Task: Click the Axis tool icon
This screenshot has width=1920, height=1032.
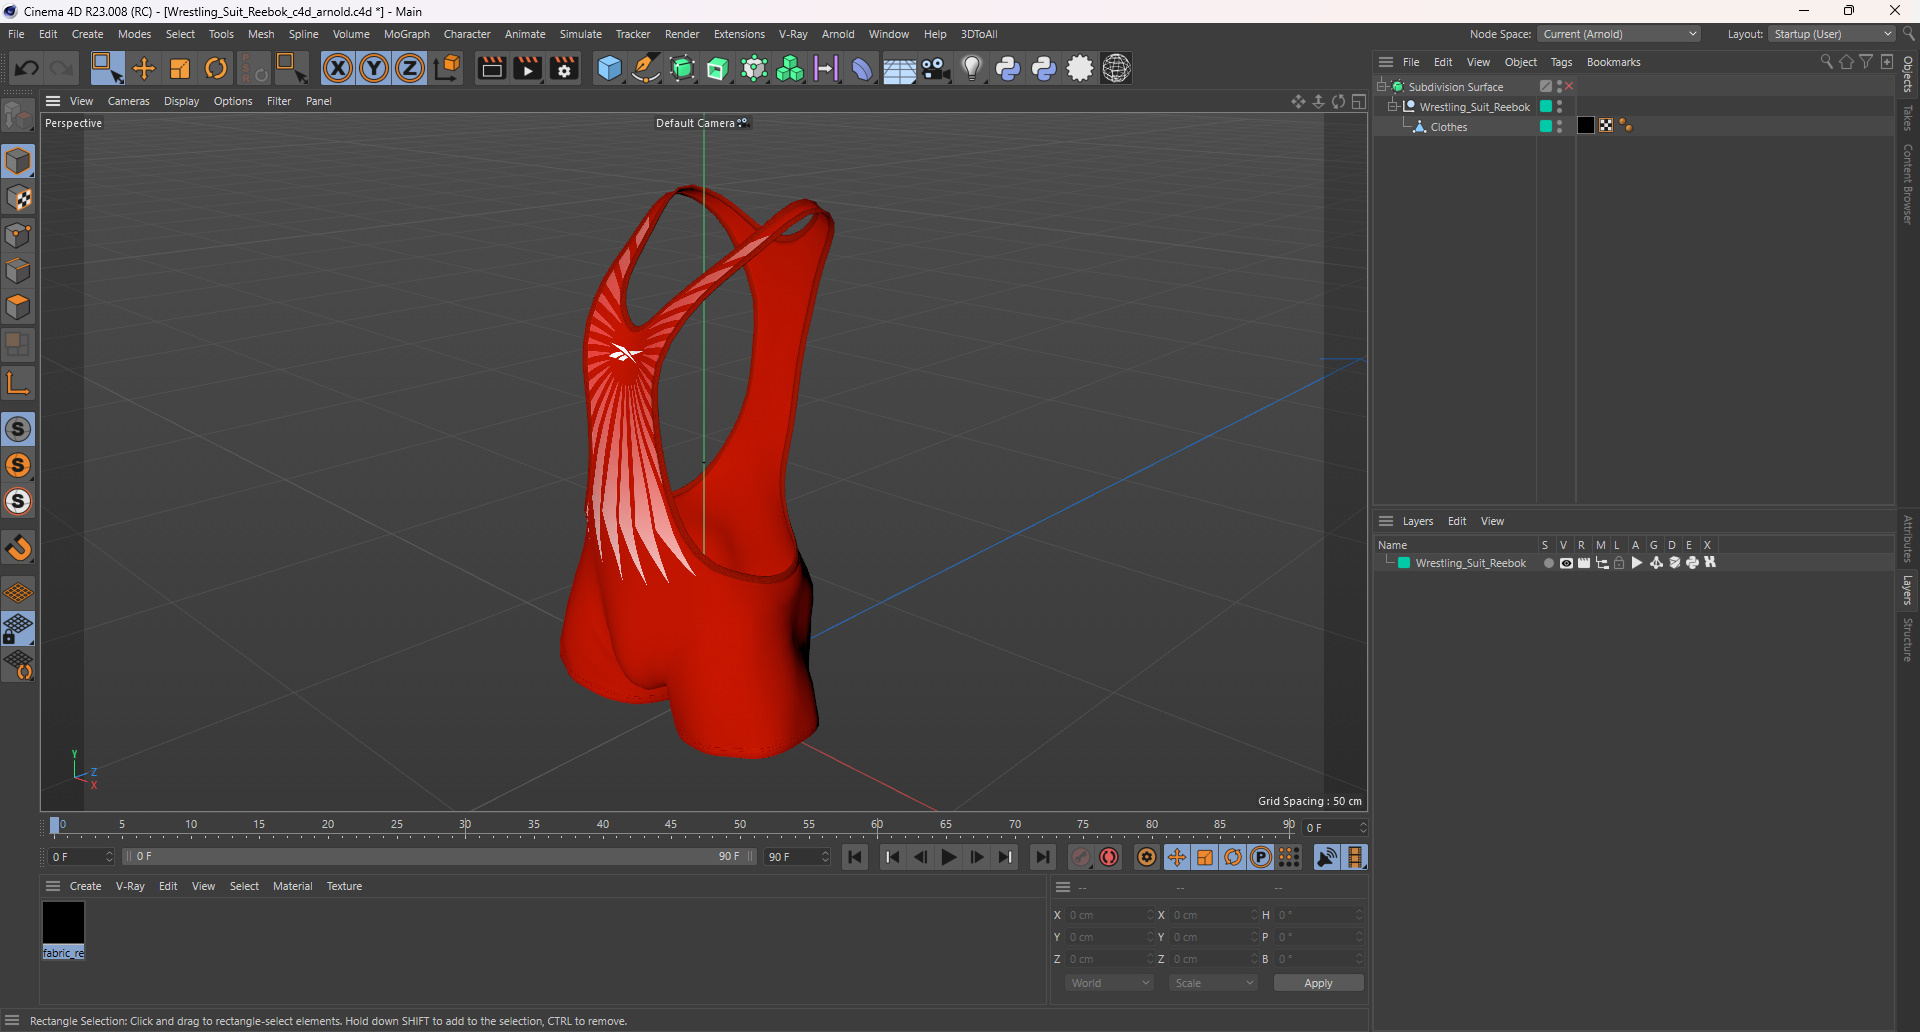Action: coord(18,383)
